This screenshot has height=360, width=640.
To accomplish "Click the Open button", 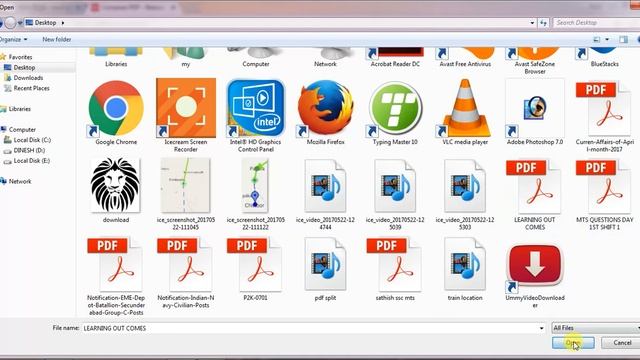I will (573, 343).
